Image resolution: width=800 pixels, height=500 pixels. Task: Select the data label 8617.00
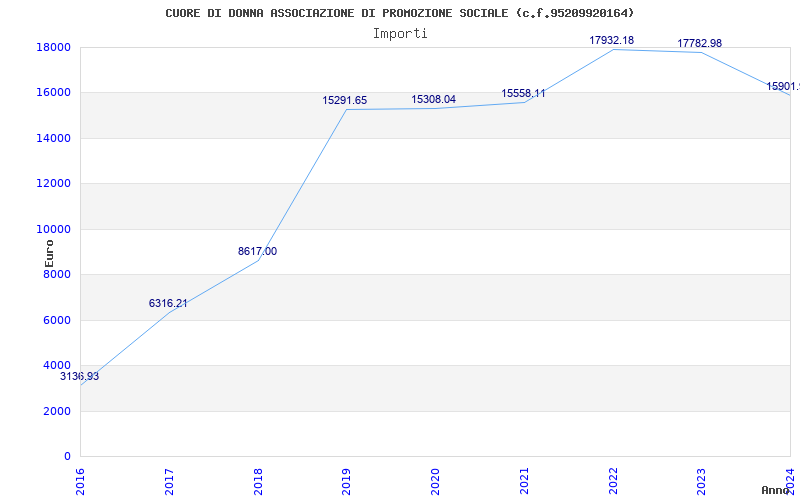pyautogui.click(x=258, y=252)
